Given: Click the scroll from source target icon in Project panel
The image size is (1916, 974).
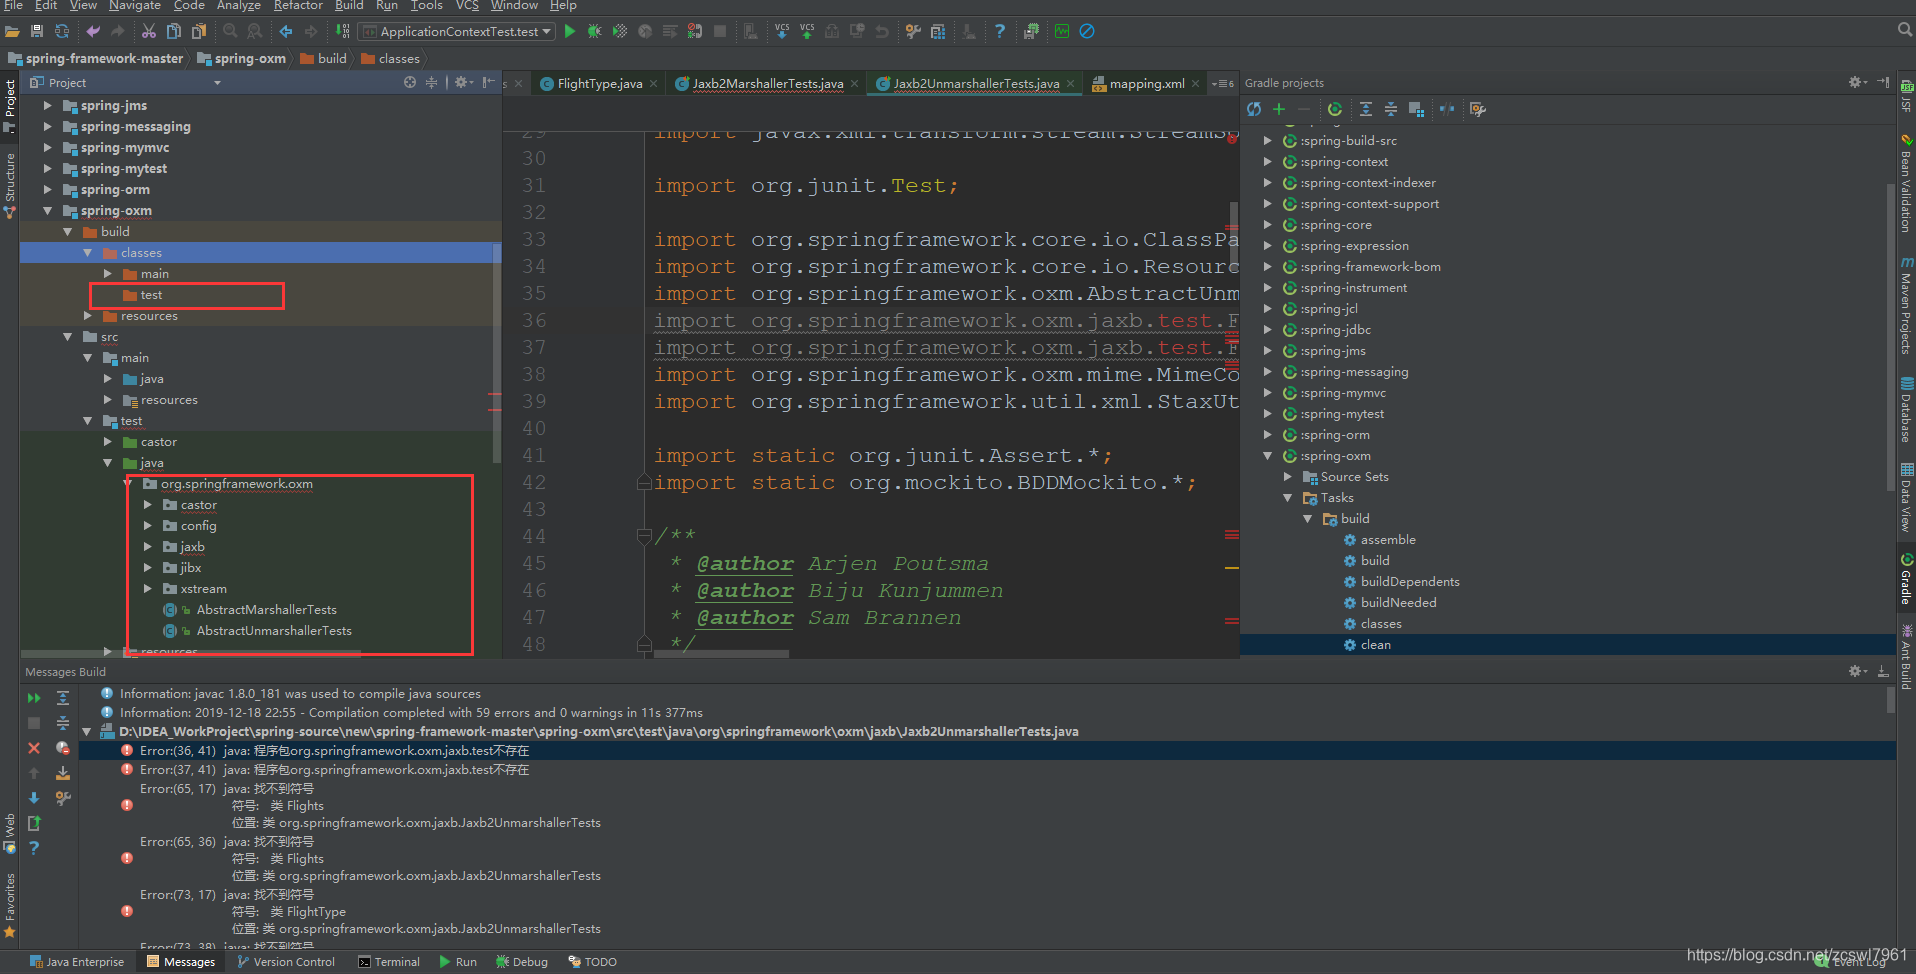Looking at the screenshot, I should 410,82.
